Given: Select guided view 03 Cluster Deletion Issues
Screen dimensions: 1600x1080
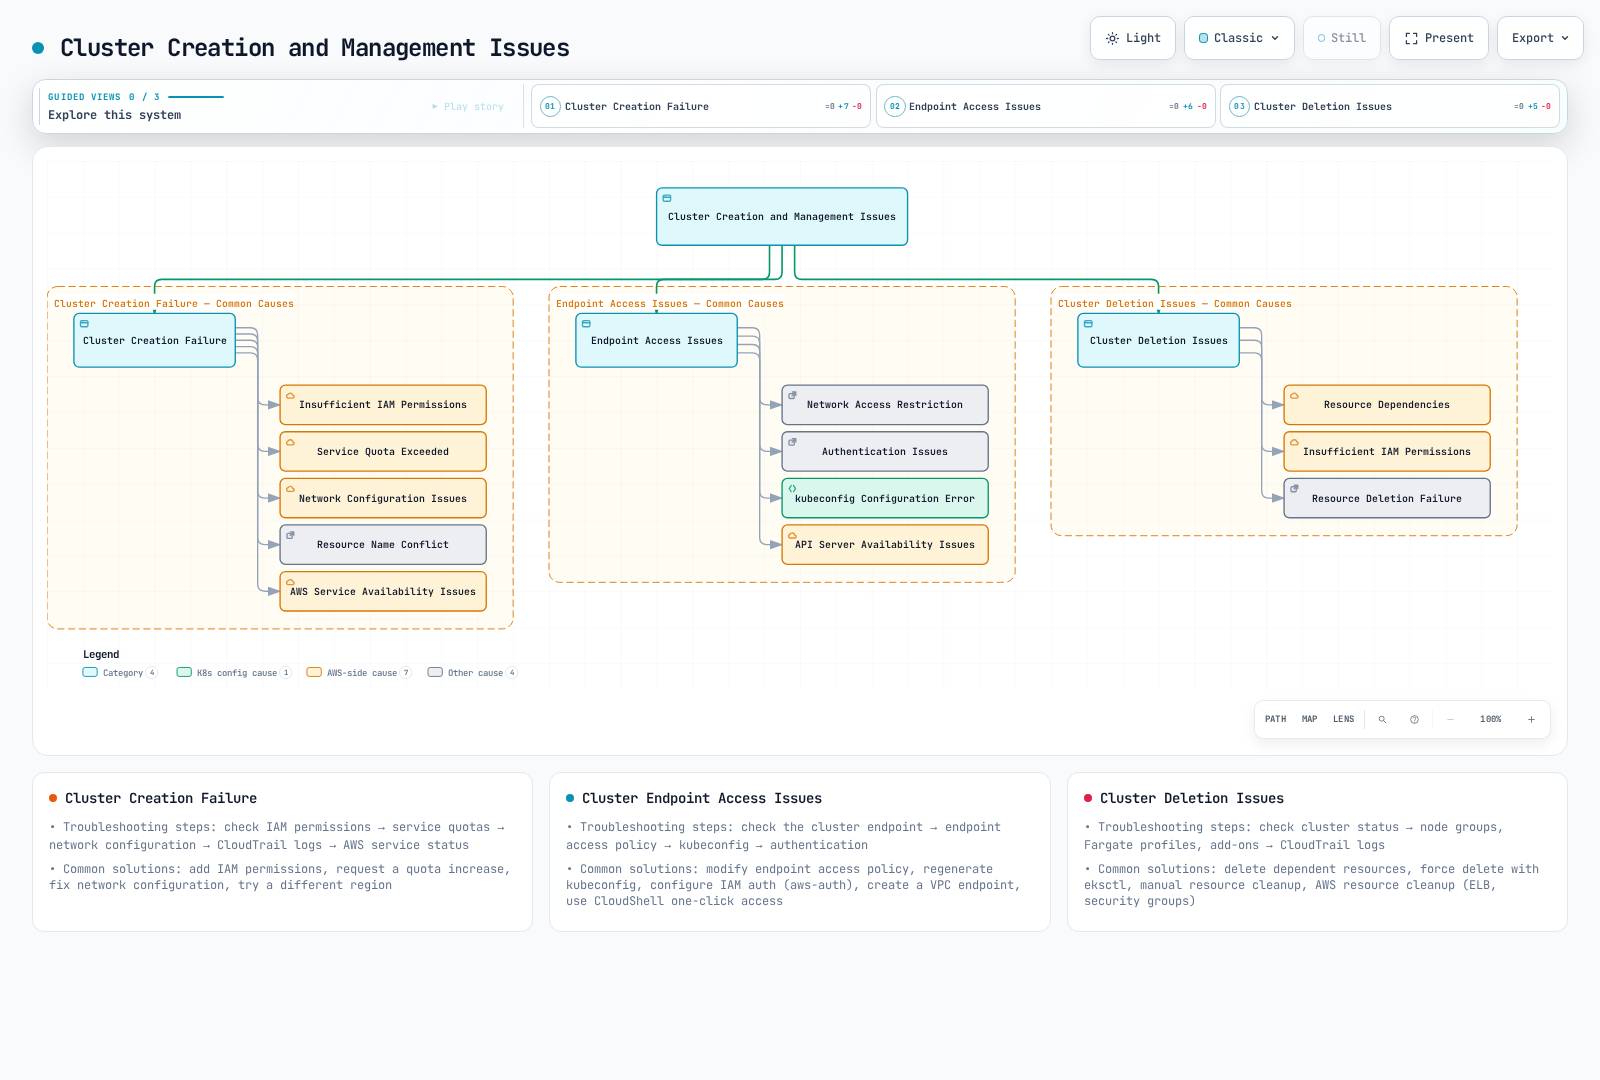Looking at the screenshot, I should click(1390, 106).
